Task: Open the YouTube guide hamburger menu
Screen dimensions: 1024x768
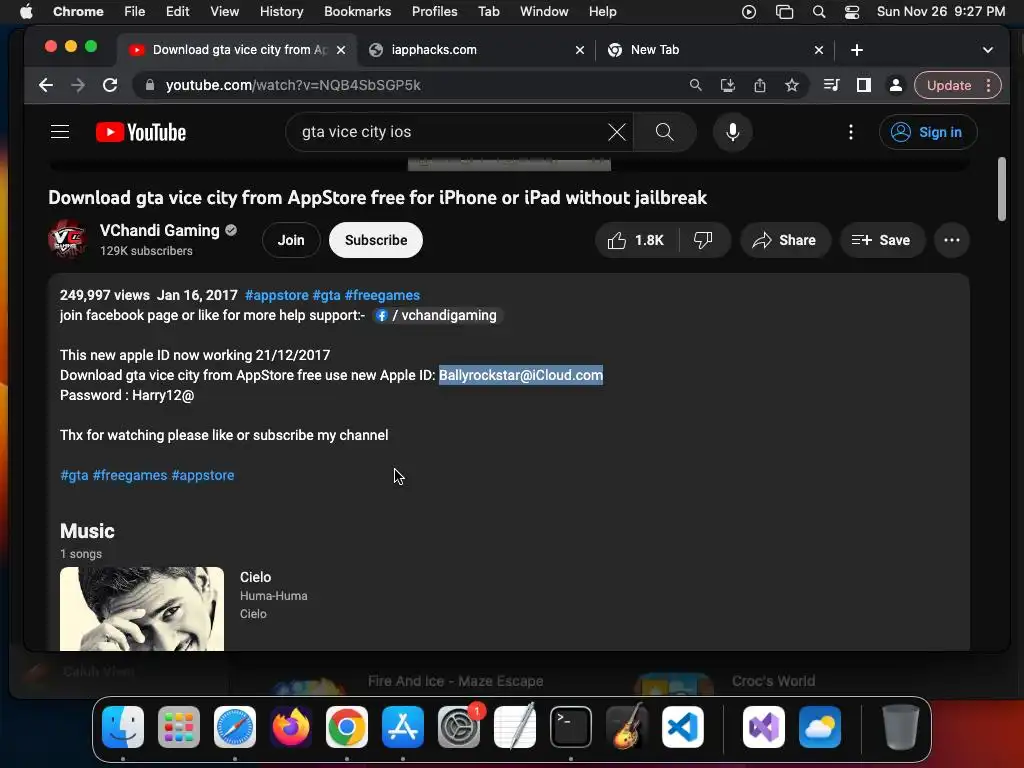Action: [x=60, y=132]
